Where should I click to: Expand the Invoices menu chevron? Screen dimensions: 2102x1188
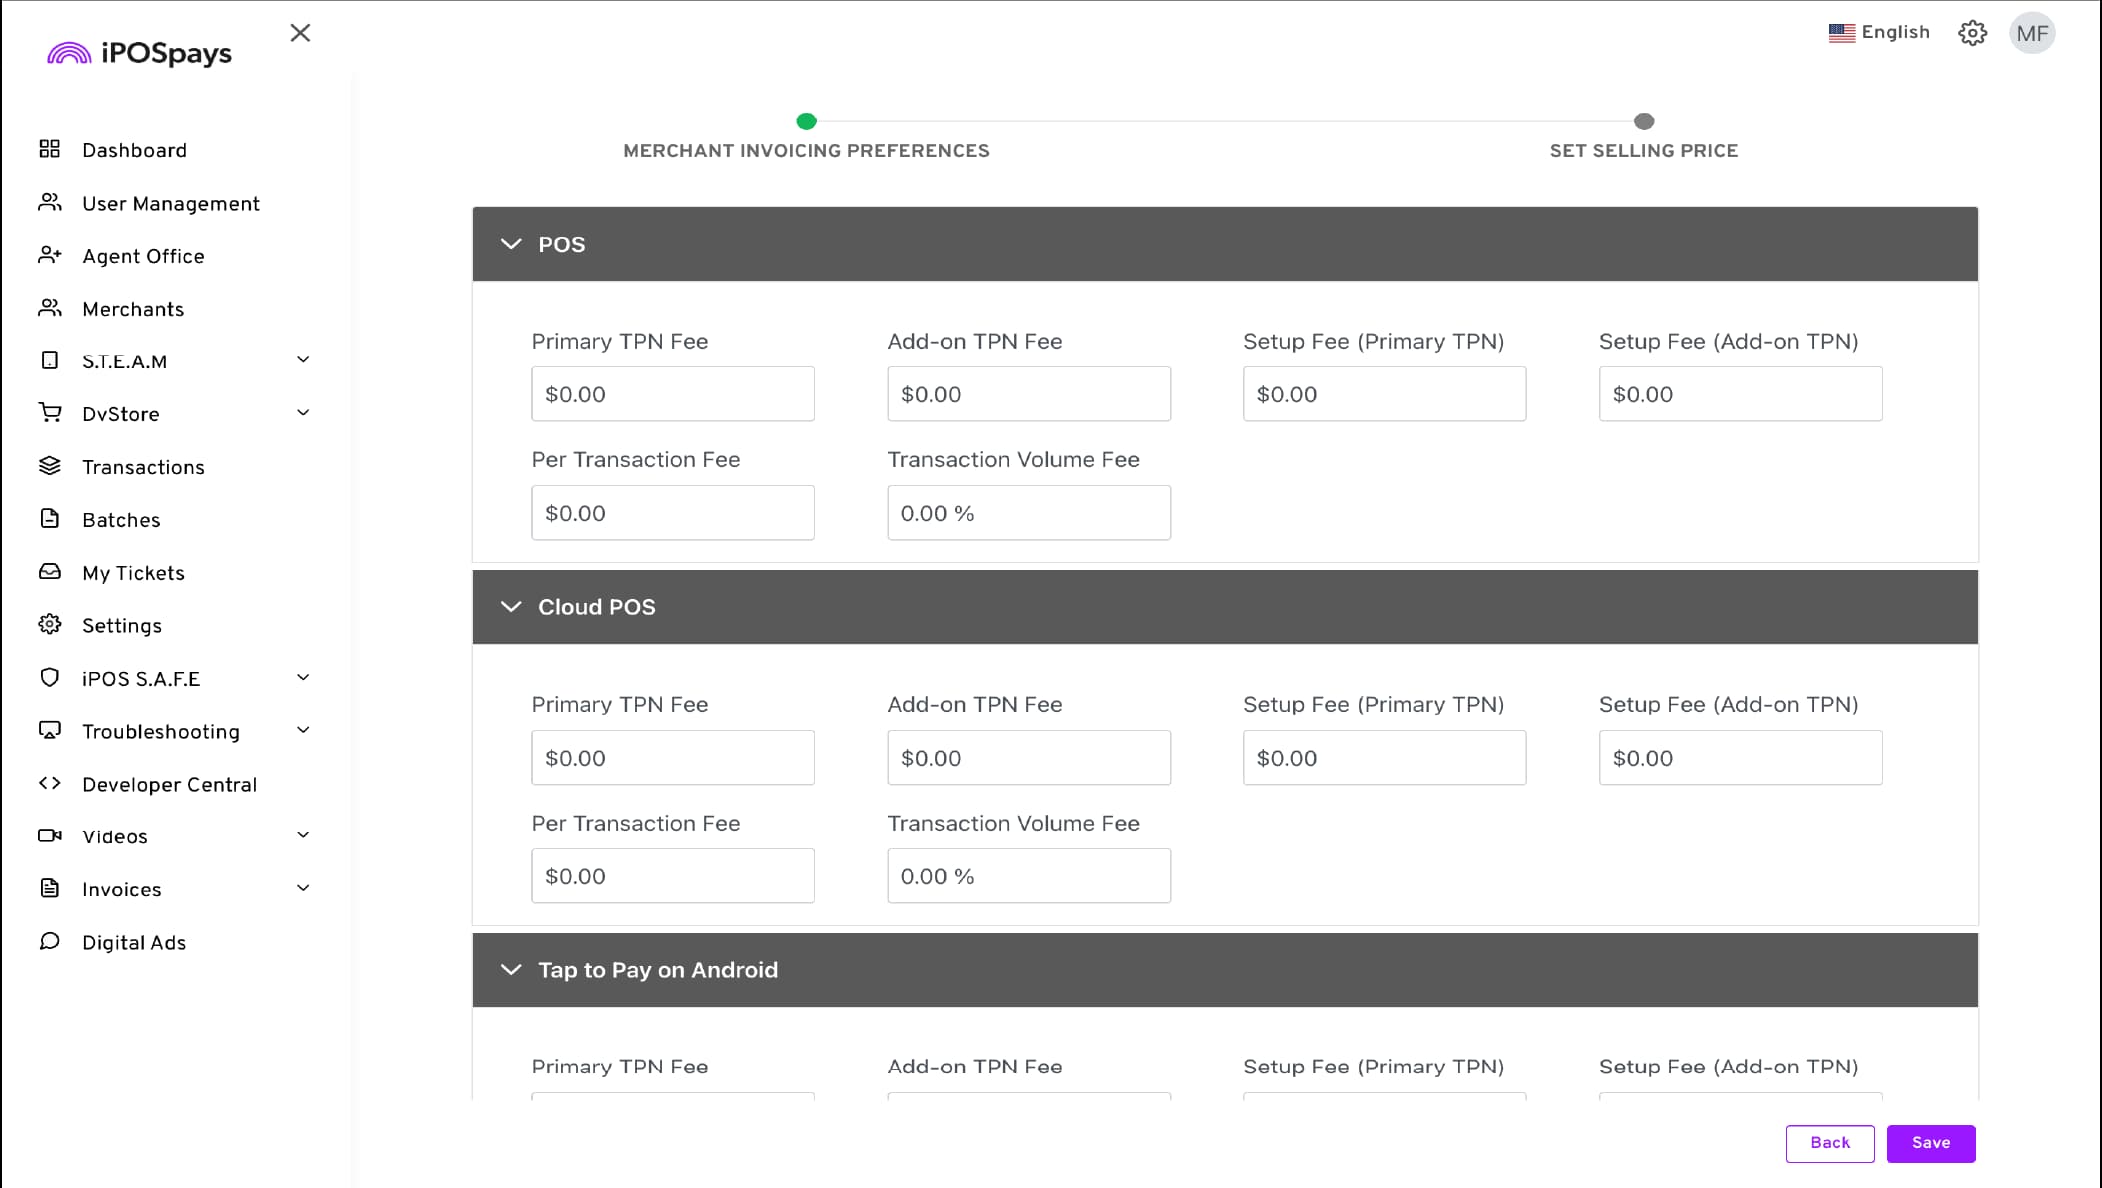[303, 888]
